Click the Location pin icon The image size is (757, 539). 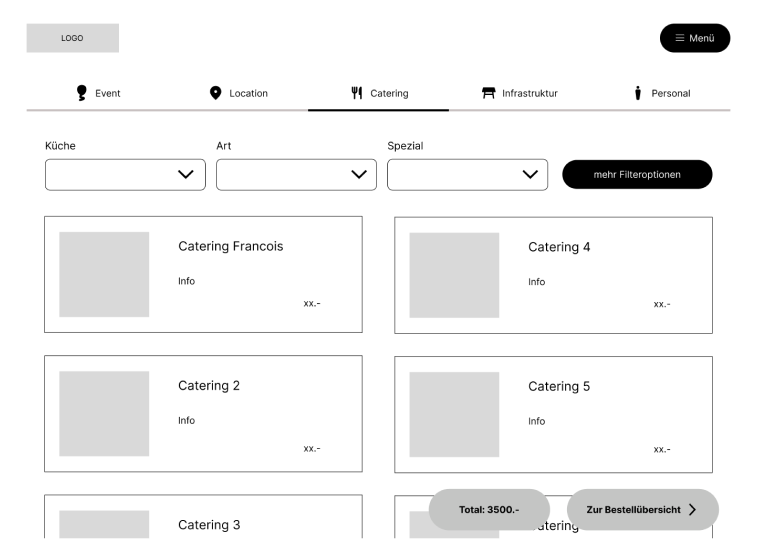215,93
